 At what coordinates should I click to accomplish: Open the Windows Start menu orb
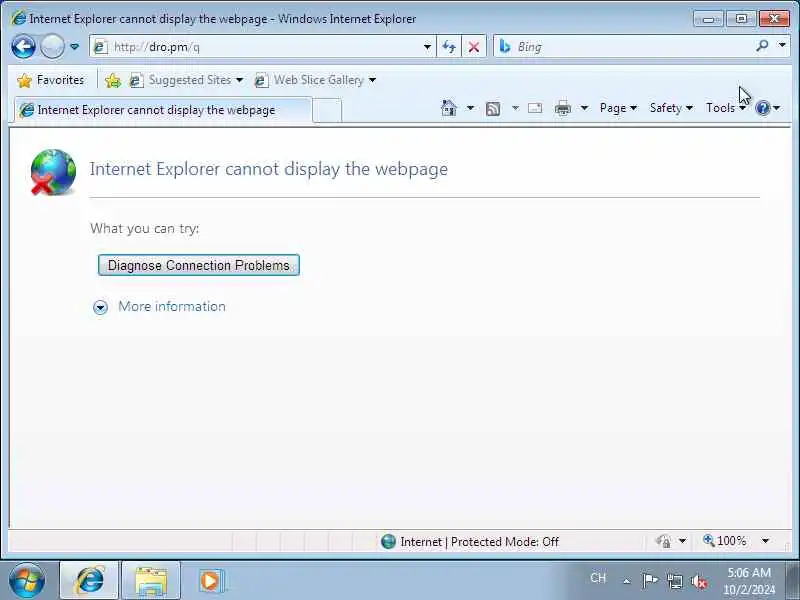click(x=27, y=581)
